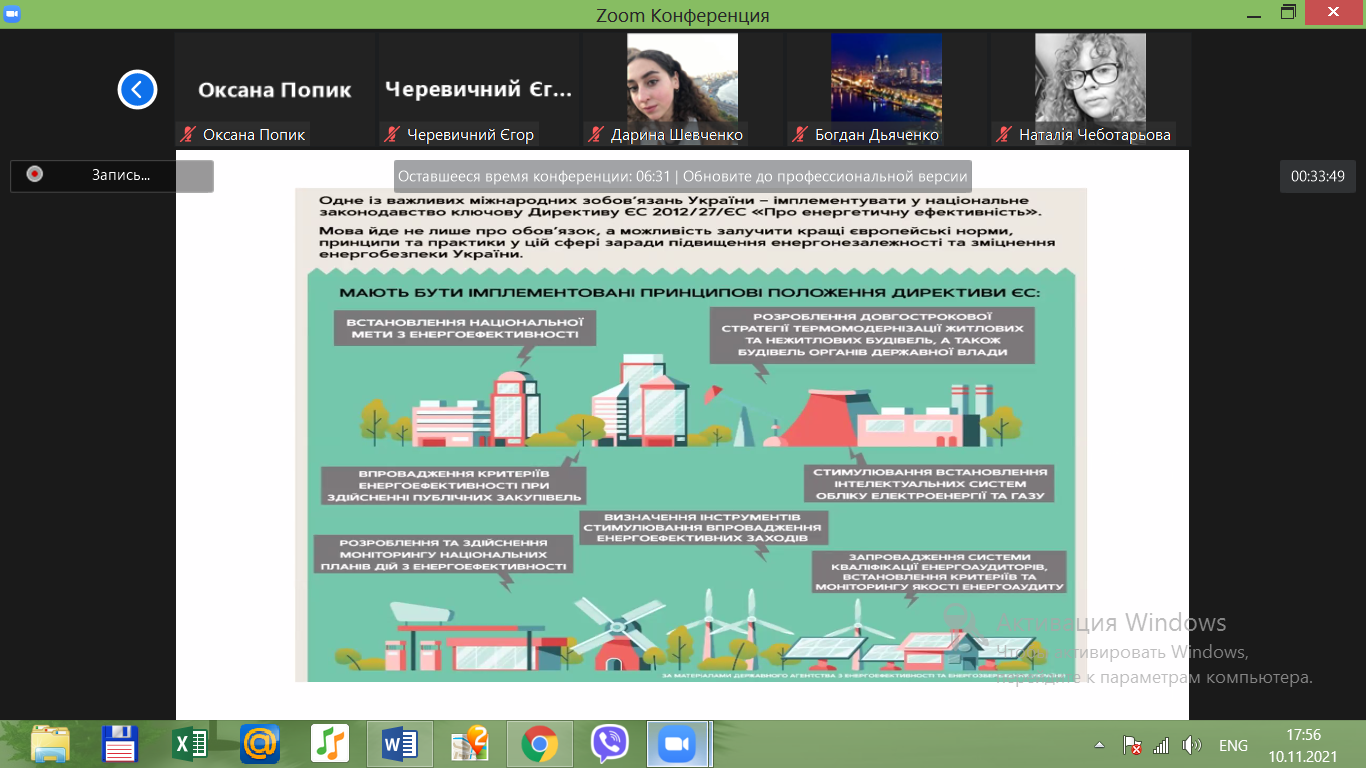1366x768 pixels.
Task: Open the floppy disk save app in taskbar
Action: point(120,744)
